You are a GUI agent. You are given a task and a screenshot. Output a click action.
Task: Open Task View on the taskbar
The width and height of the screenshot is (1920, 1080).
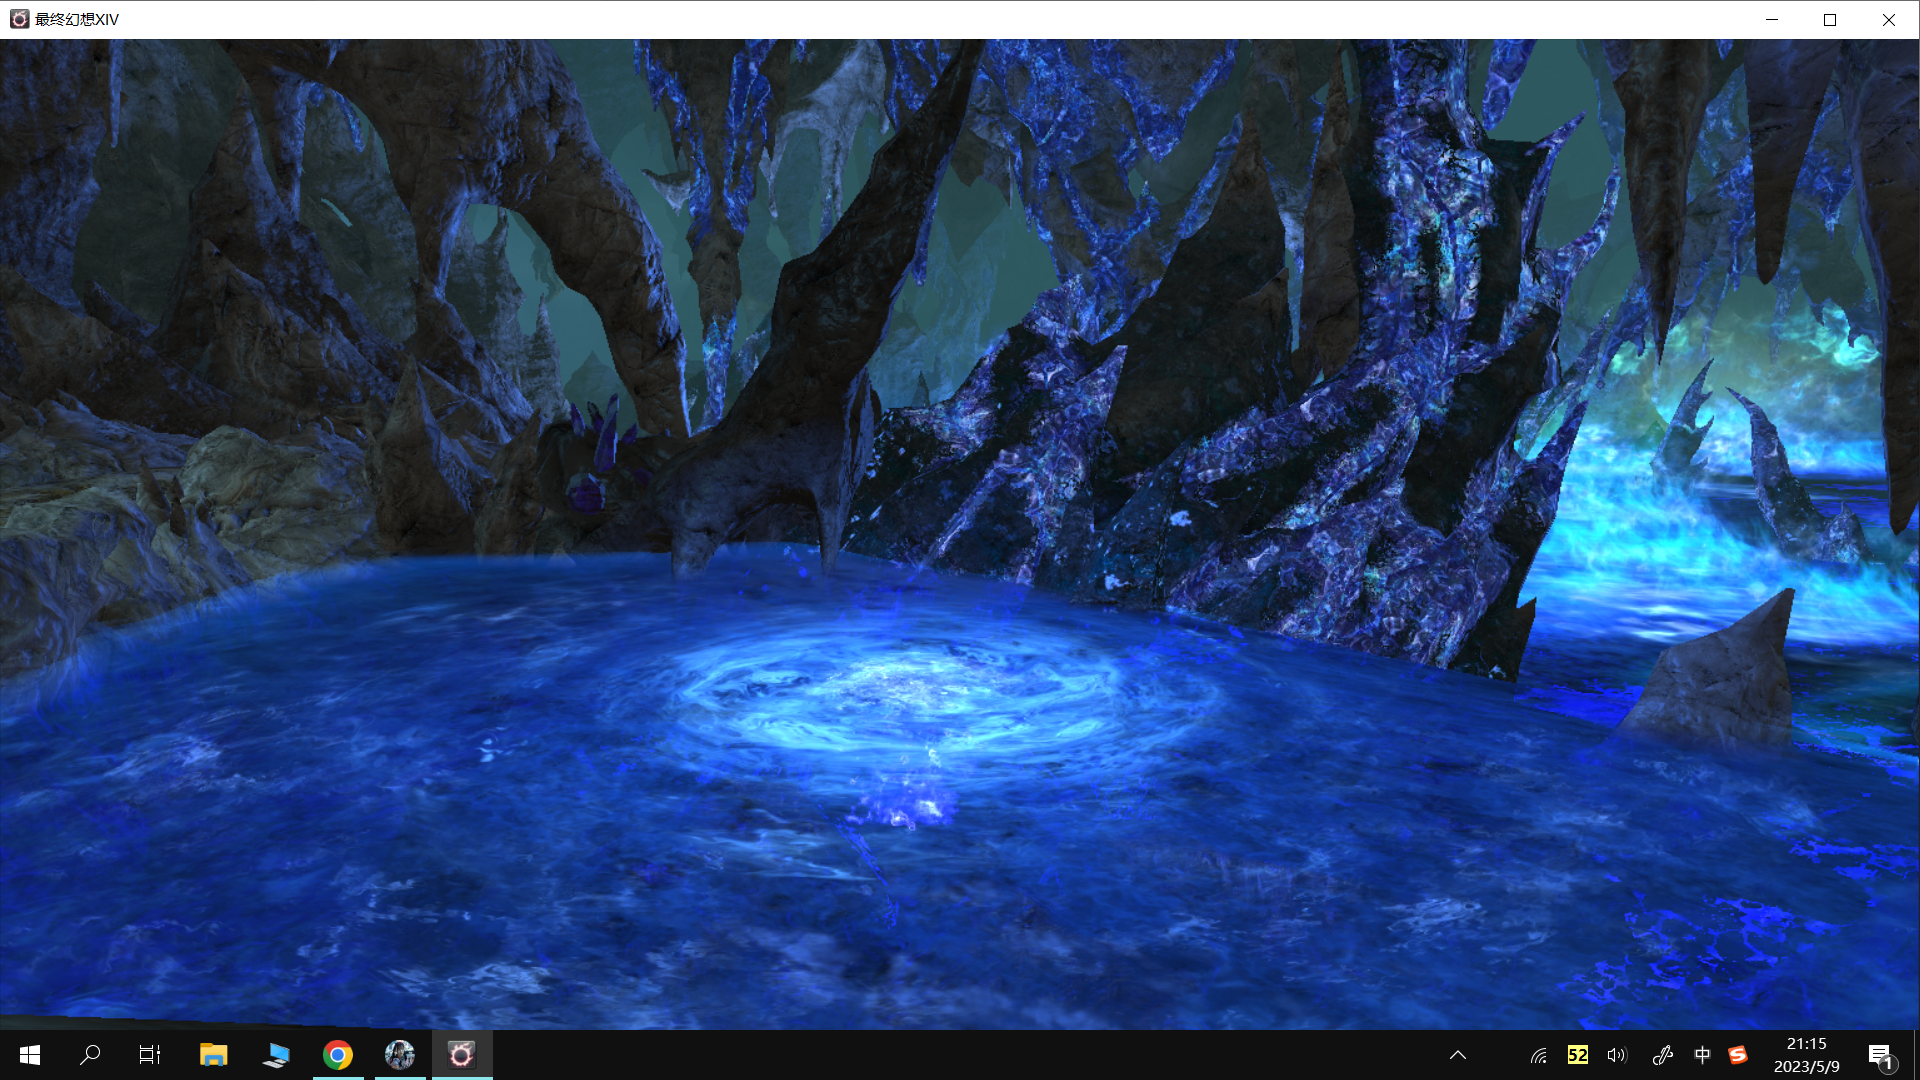[150, 1055]
